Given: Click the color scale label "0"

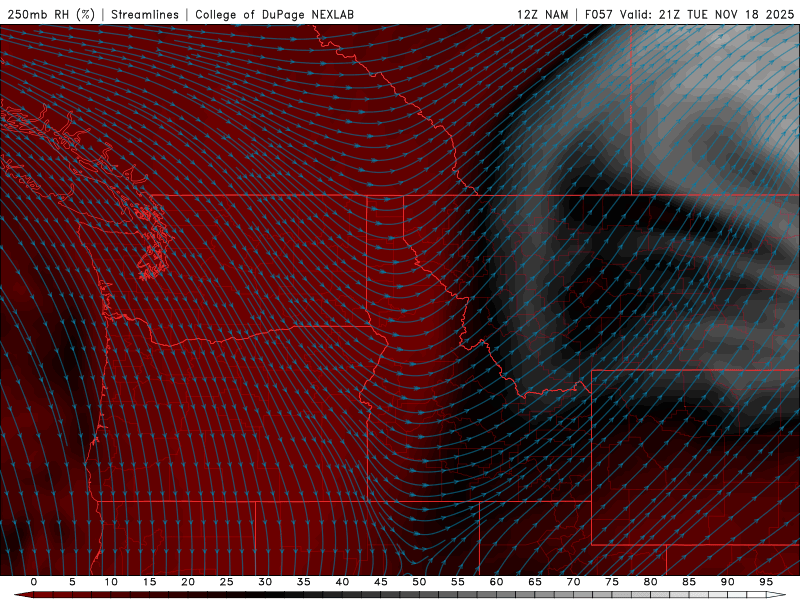Looking at the screenshot, I should click(x=34, y=582).
